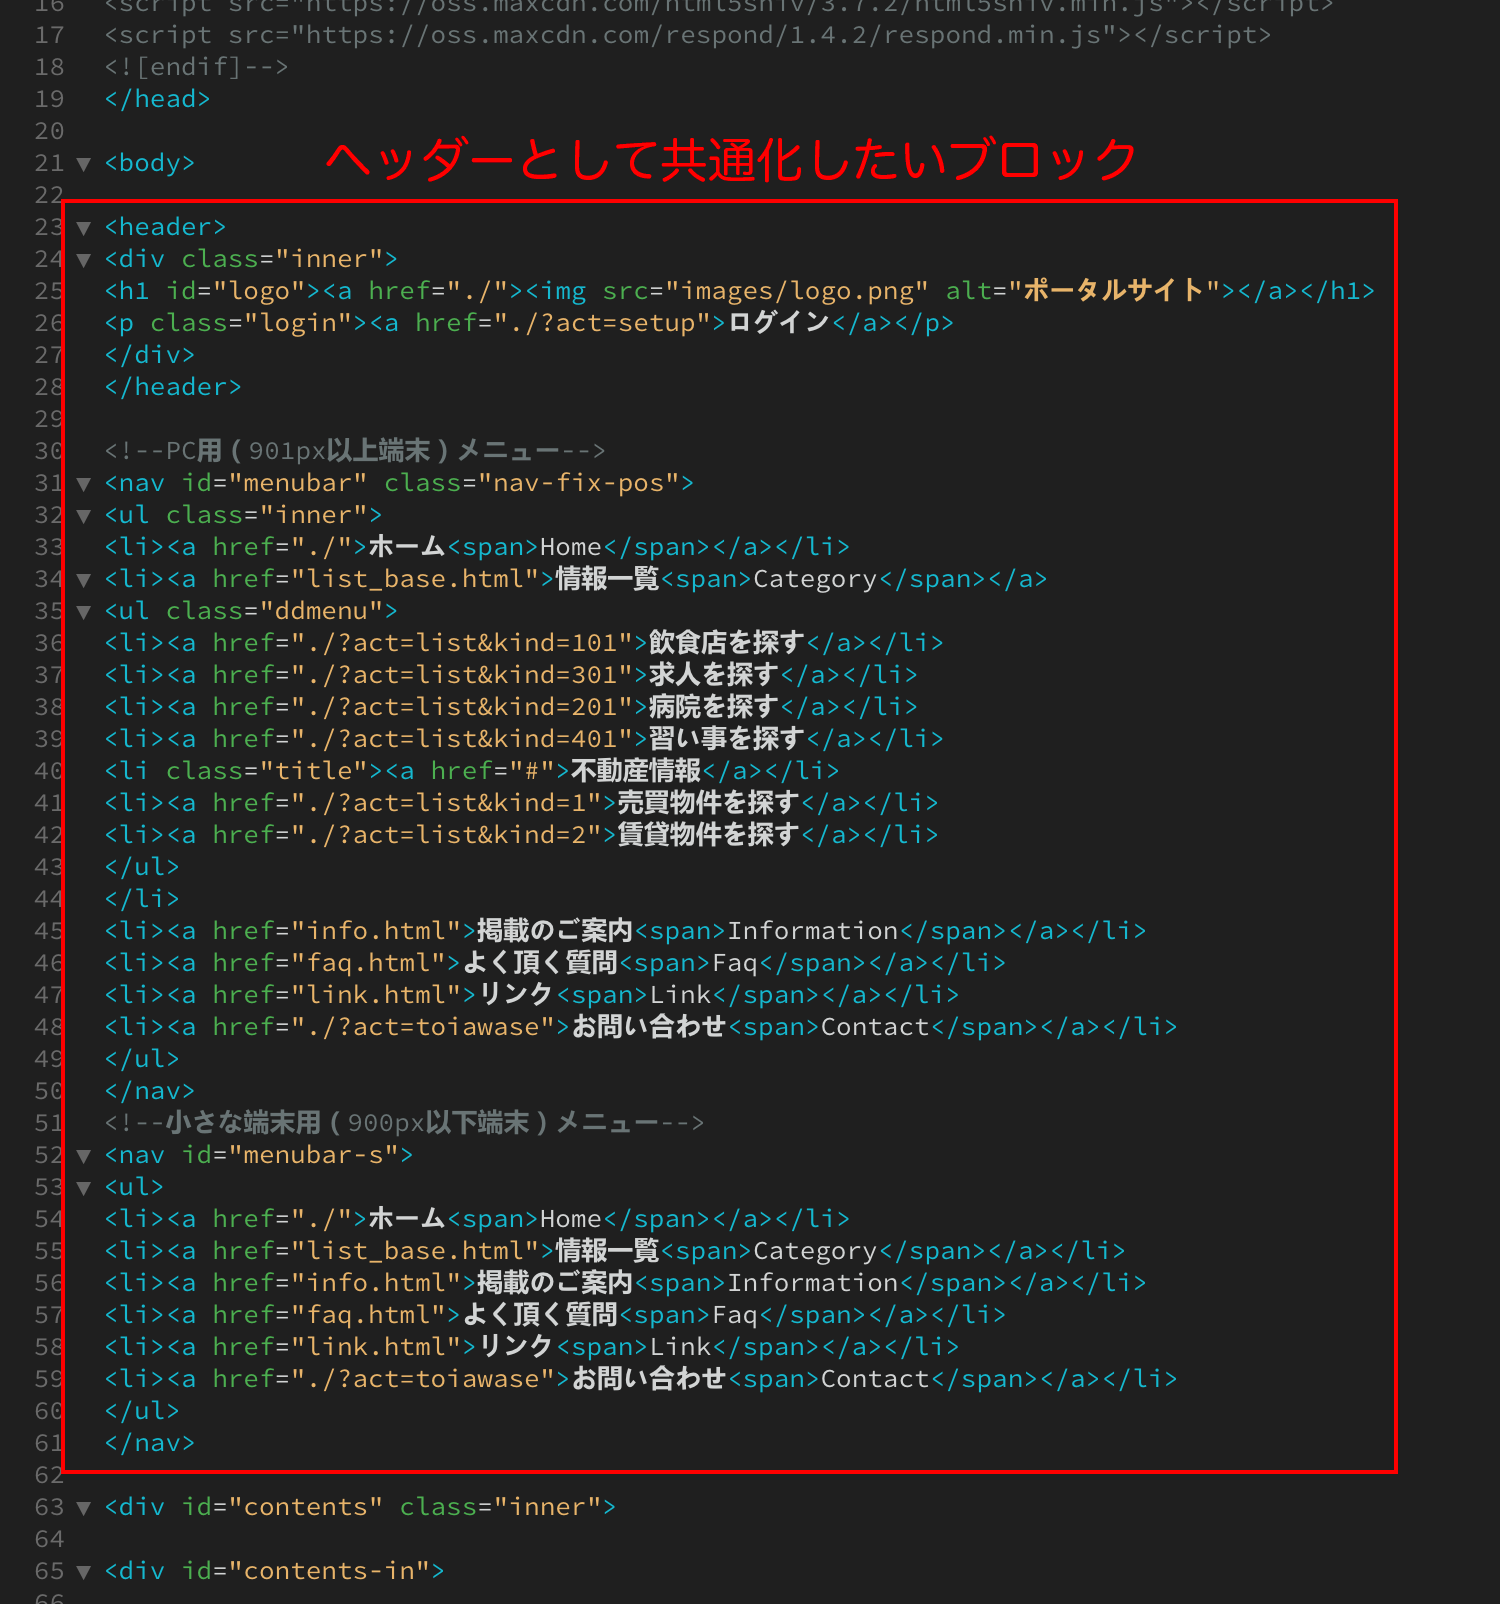Image resolution: width=1500 pixels, height=1604 pixels.
Task: Collapse the div contents fold on line 63
Action: (x=84, y=1508)
